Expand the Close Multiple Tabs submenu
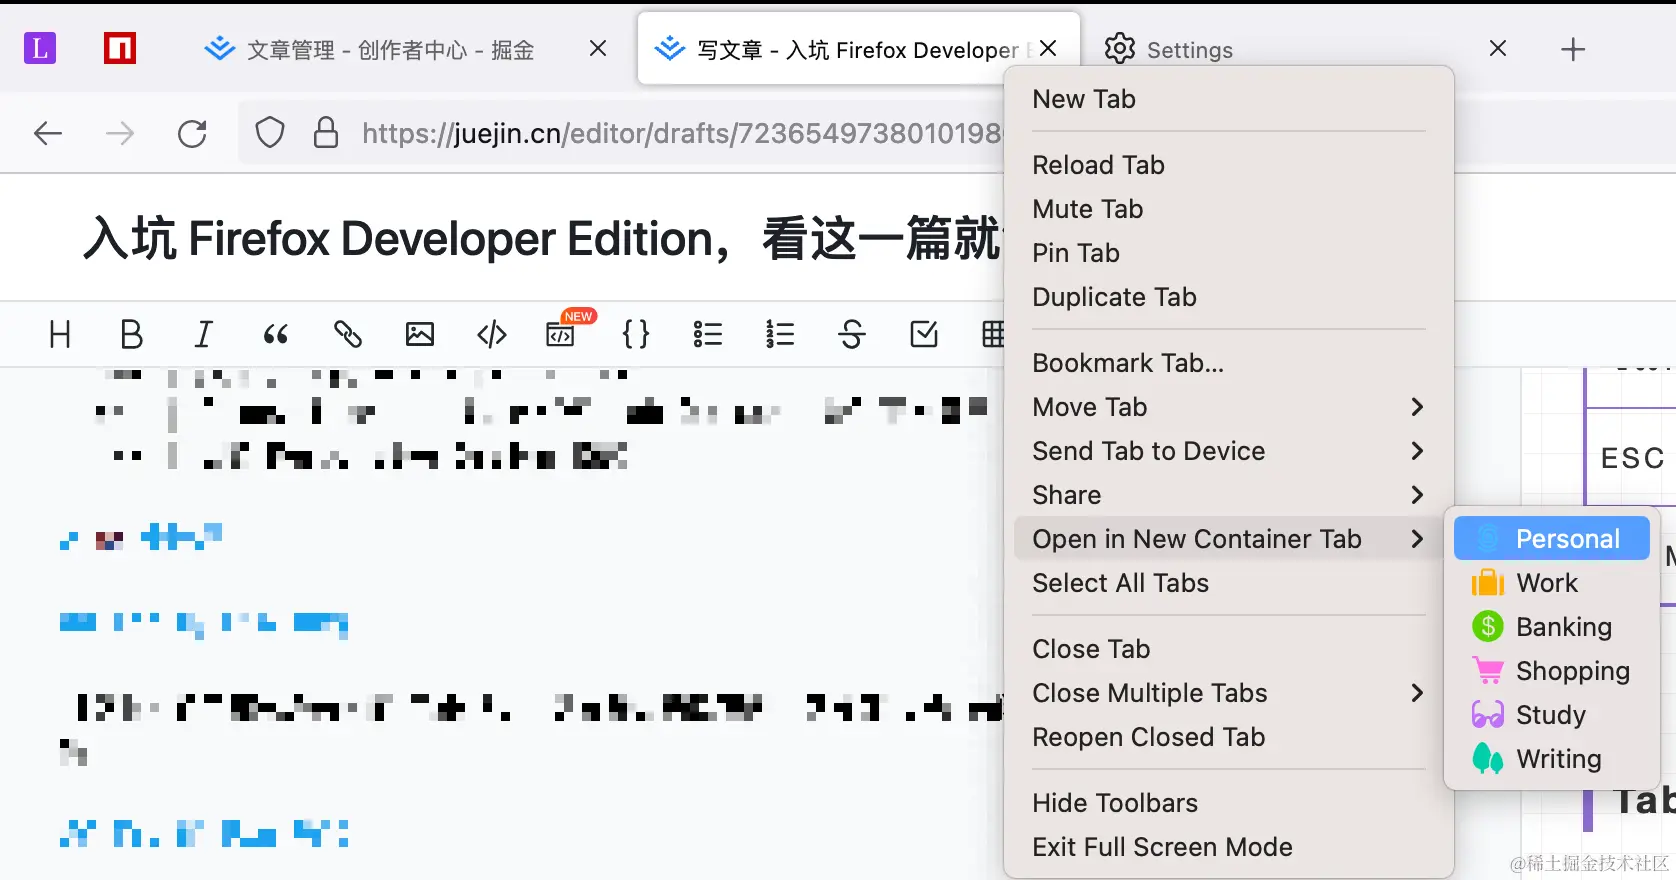This screenshot has height=880, width=1676. (1228, 693)
